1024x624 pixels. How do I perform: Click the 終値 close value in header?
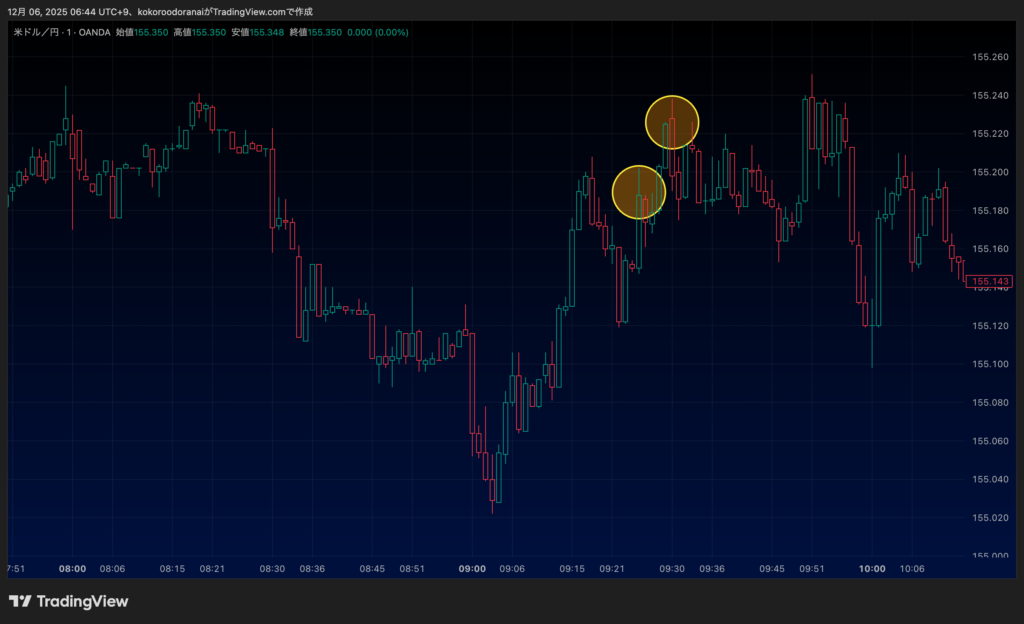point(325,32)
